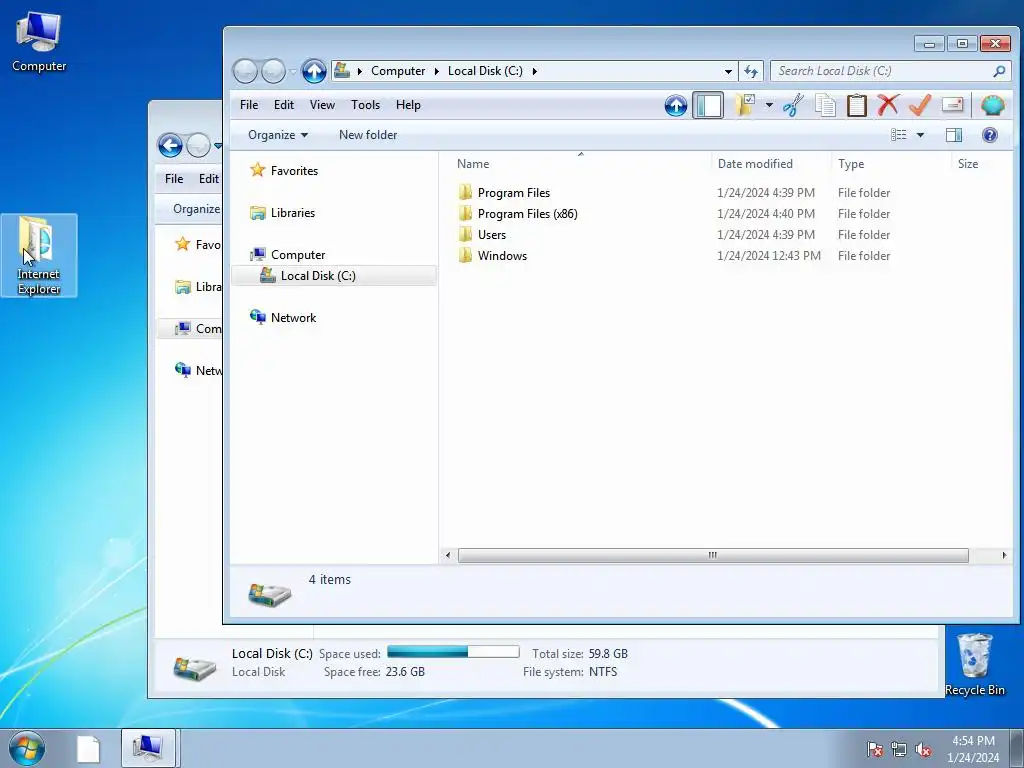Toggle the navigation pane toolbar button
The width and height of the screenshot is (1024, 768).
708,105
